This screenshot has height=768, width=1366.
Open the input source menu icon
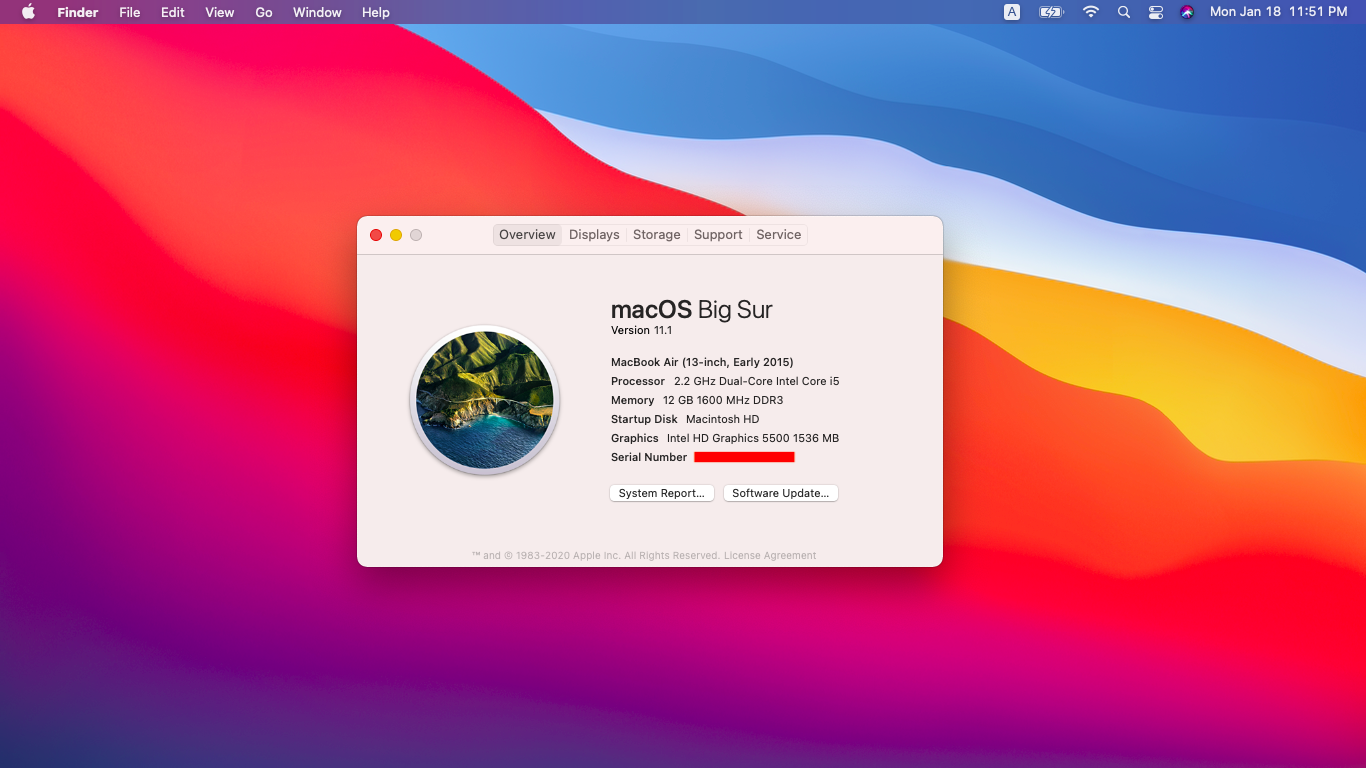(x=1012, y=12)
